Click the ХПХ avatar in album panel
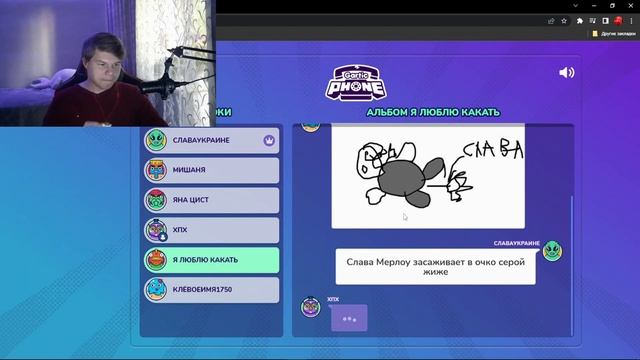Screen dimensions: 640x360 click(311, 307)
